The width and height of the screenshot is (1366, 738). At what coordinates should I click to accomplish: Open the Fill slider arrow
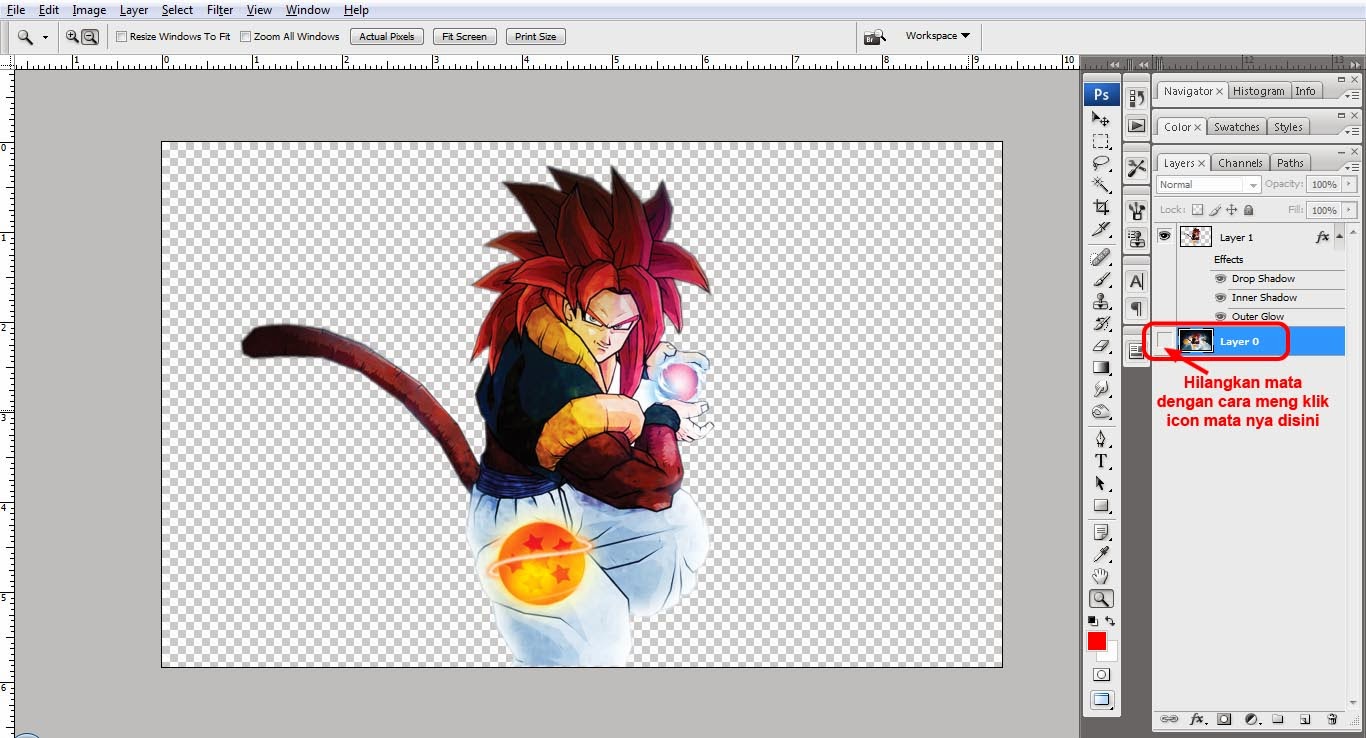pyautogui.click(x=1350, y=210)
